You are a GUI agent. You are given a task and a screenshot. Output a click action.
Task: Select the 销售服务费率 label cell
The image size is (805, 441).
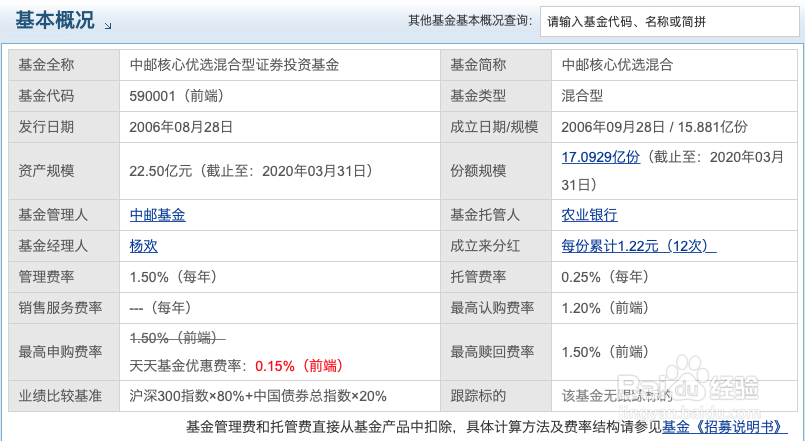pos(64,308)
